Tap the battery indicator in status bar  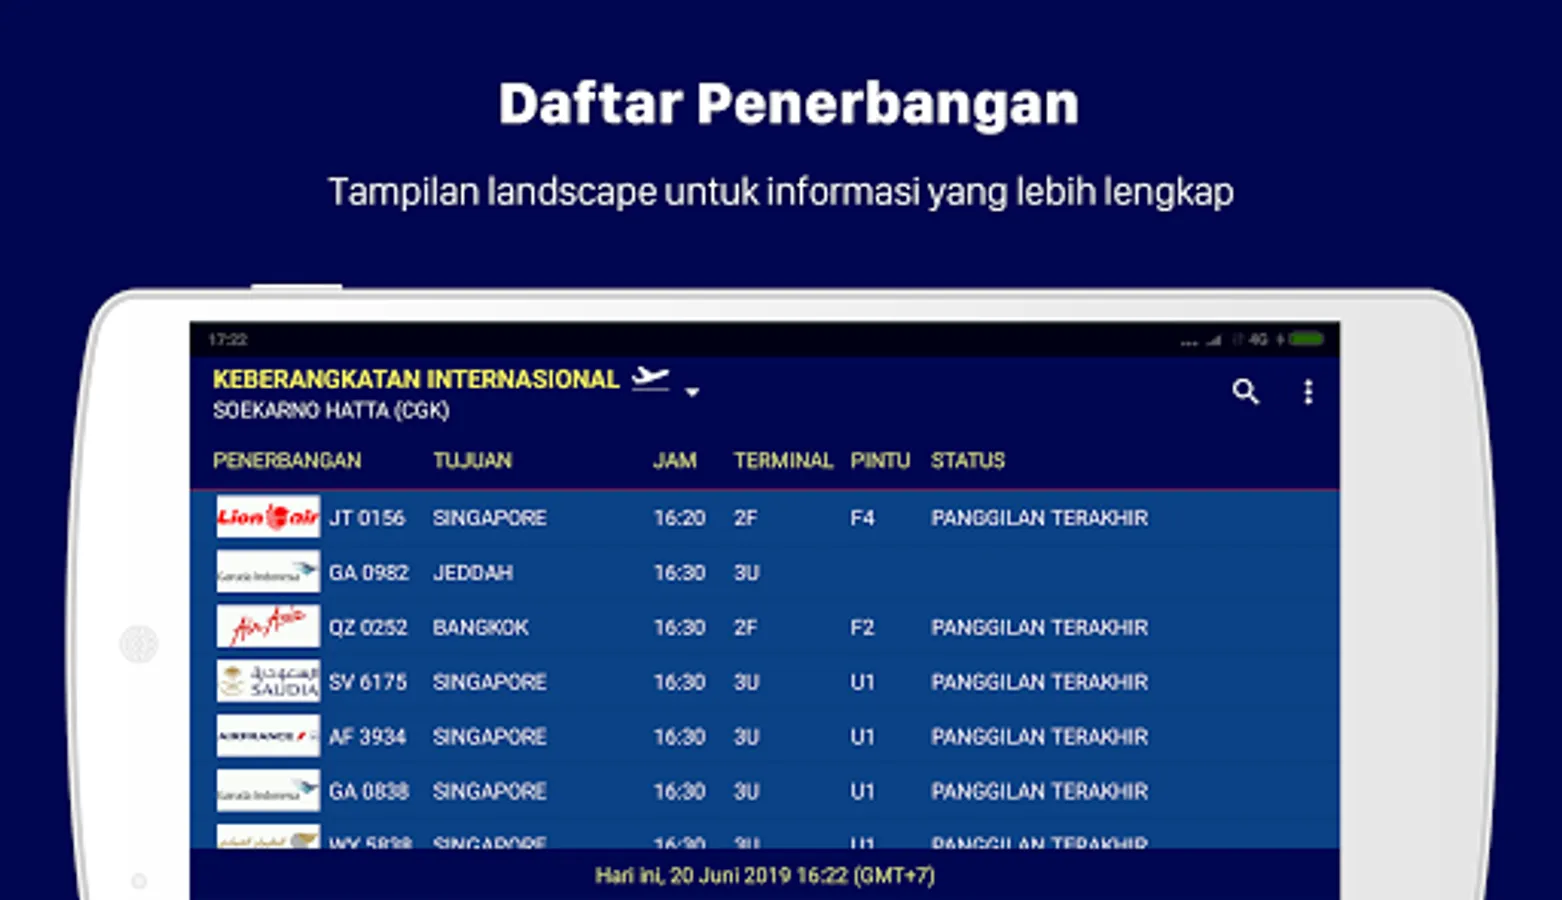[1306, 340]
